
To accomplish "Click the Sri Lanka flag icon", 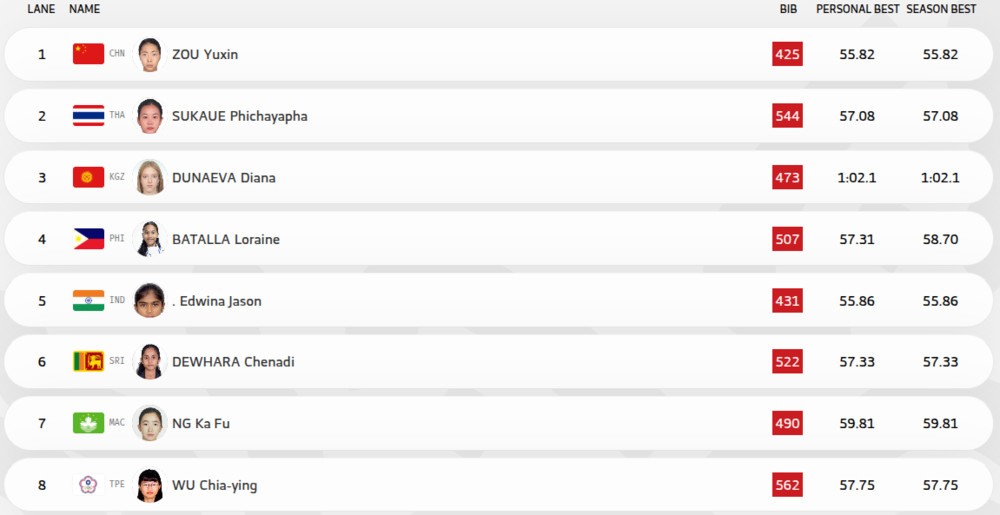I will (x=88, y=361).
